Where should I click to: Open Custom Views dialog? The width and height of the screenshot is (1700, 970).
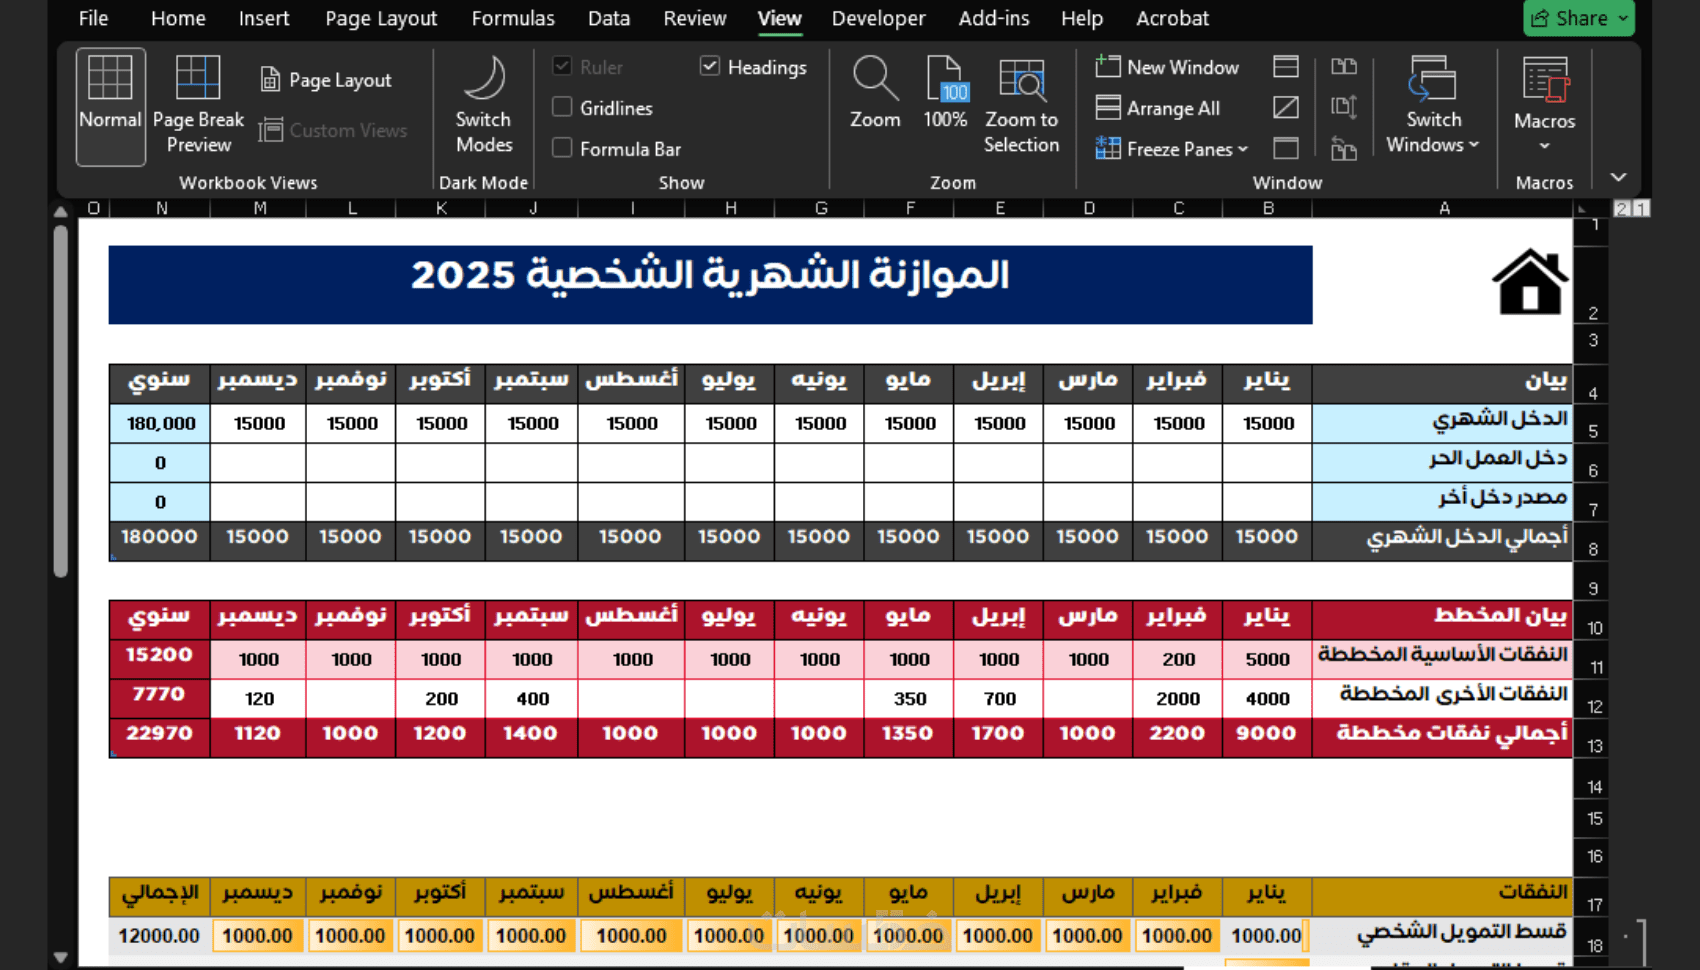point(333,130)
